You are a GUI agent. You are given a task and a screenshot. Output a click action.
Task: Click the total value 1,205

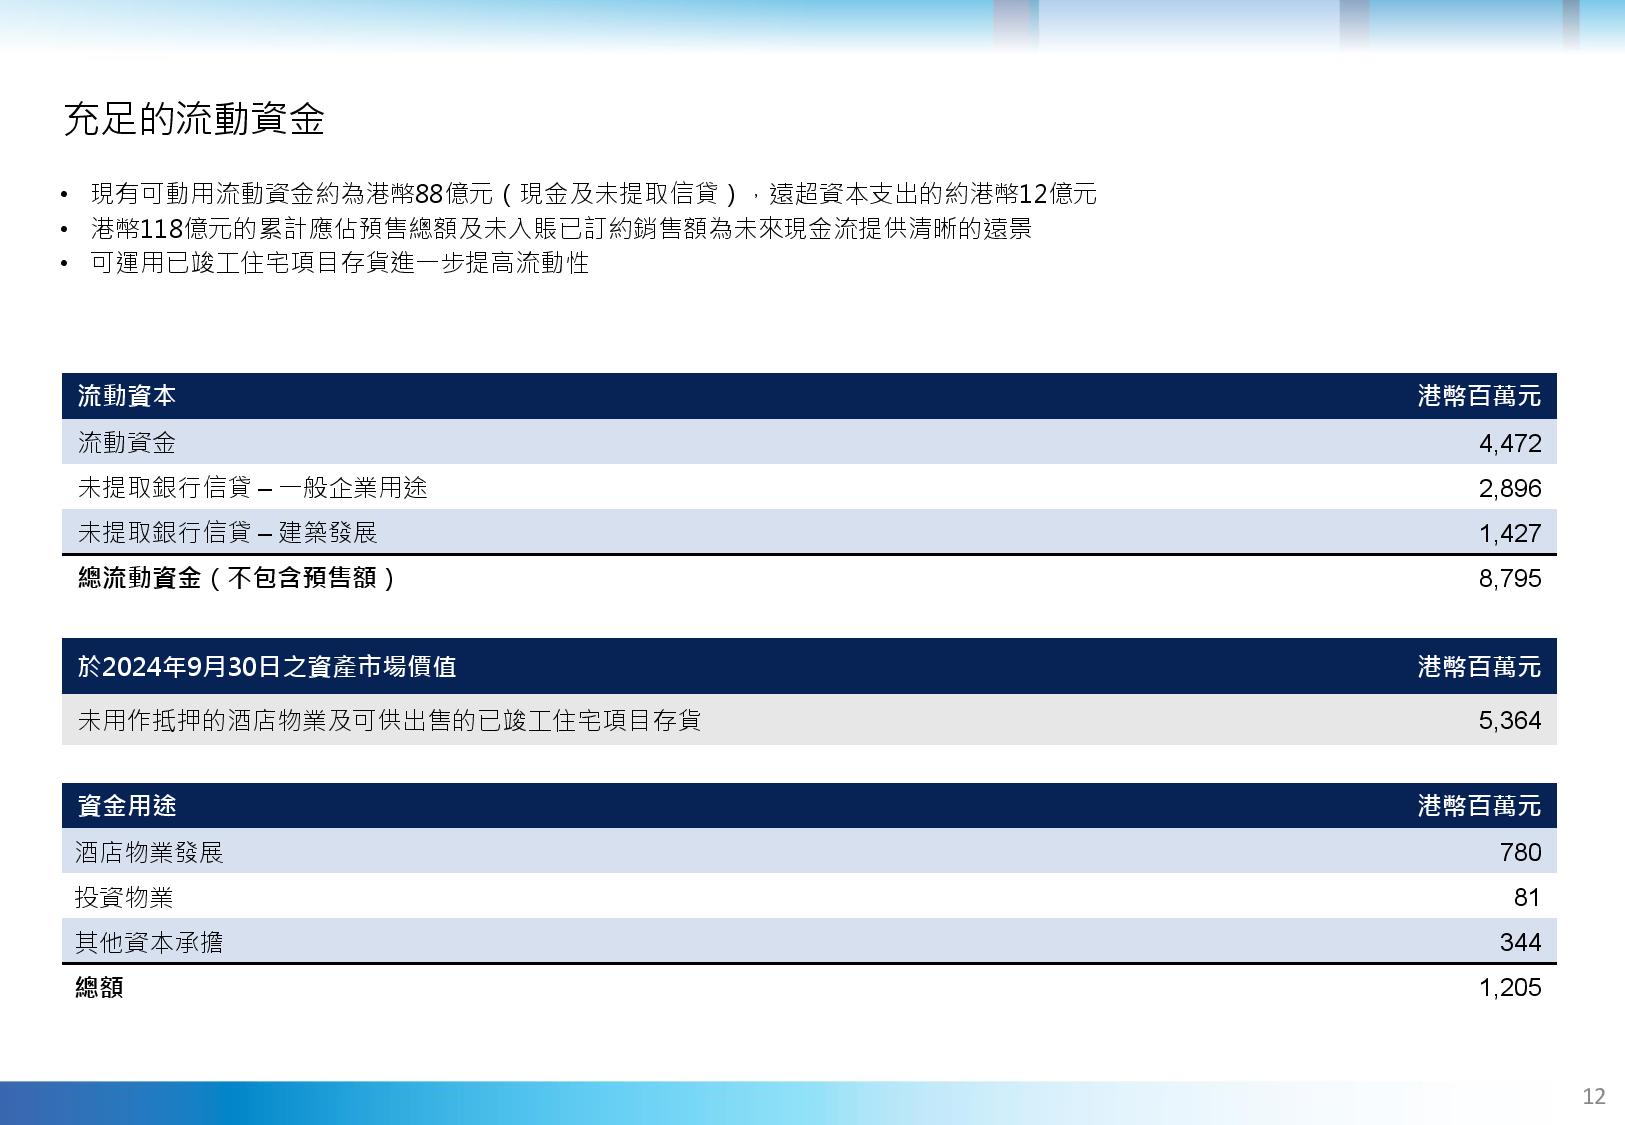pyautogui.click(x=1510, y=988)
